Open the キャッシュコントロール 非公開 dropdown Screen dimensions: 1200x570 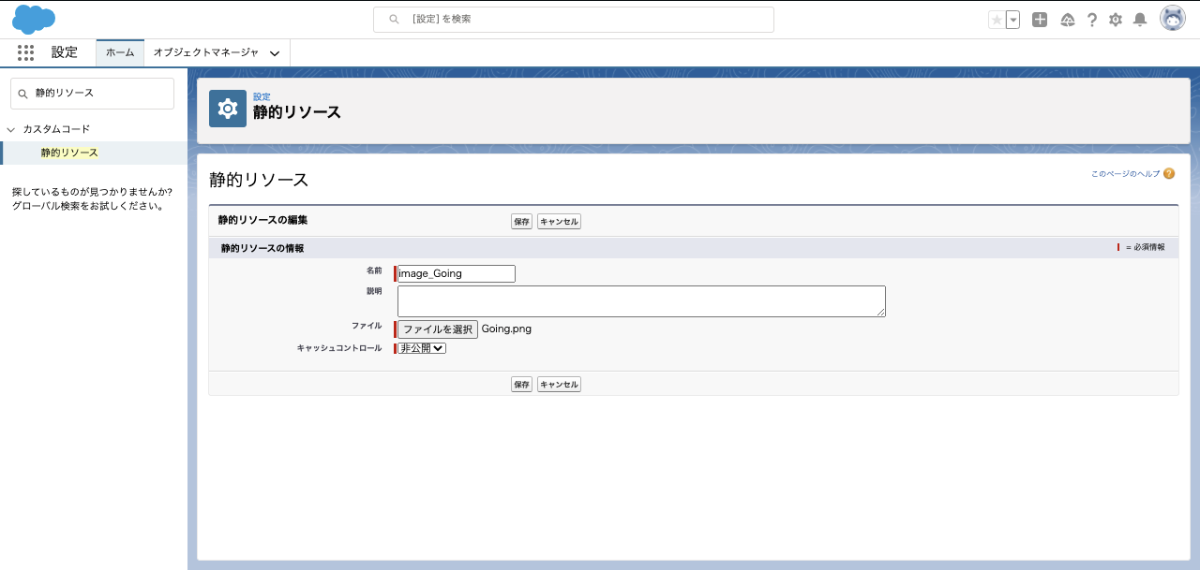pyautogui.click(x=421, y=348)
